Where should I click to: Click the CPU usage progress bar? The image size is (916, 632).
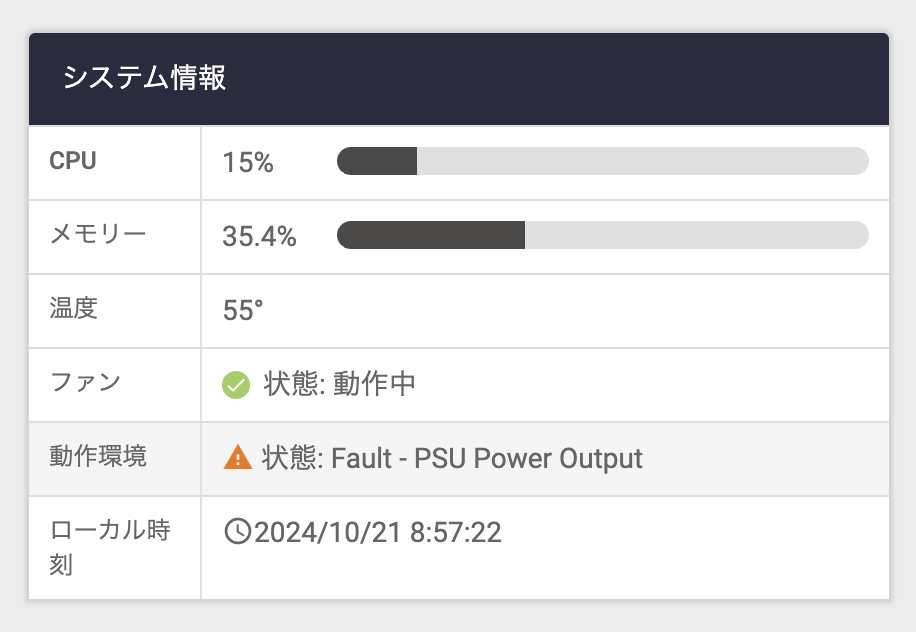pyautogui.click(x=602, y=161)
